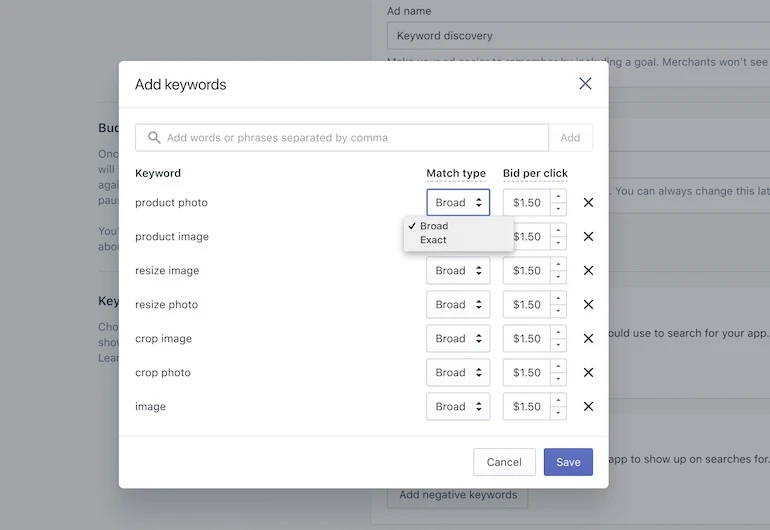Click the Ad name field in background page
The width and height of the screenshot is (770, 530).
pyautogui.click(x=578, y=36)
